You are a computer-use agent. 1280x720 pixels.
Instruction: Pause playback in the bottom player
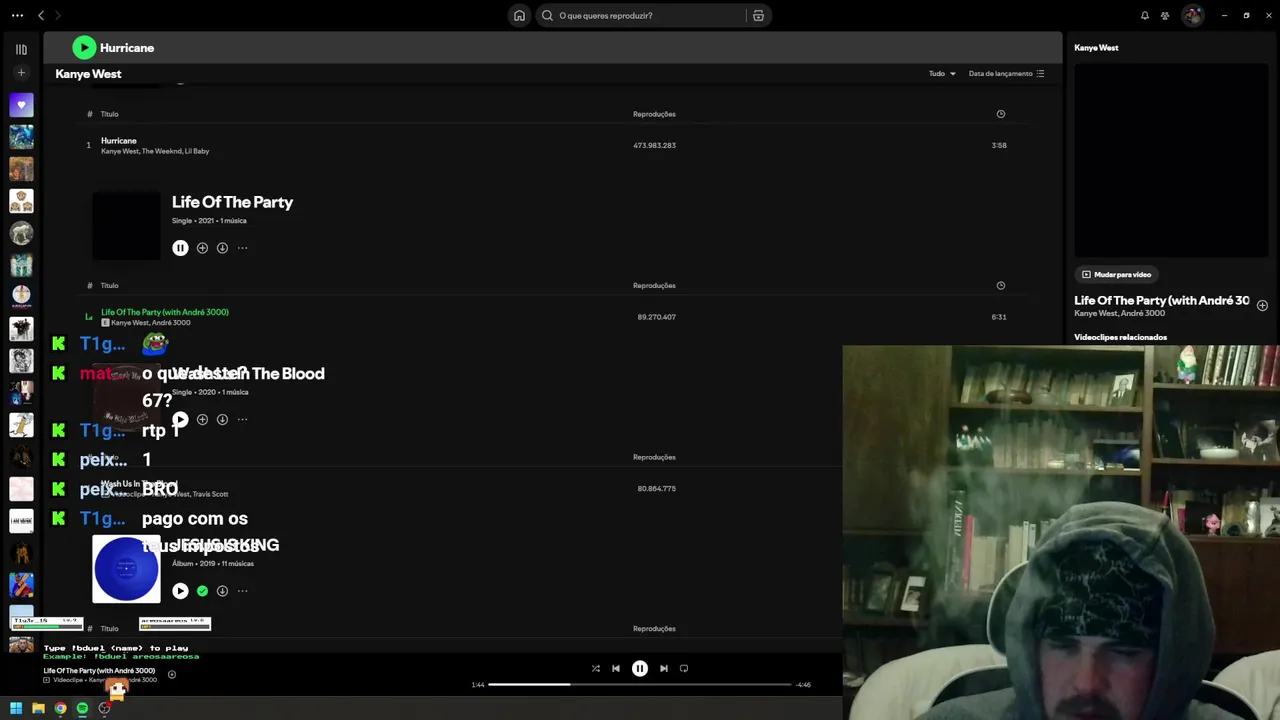point(640,669)
